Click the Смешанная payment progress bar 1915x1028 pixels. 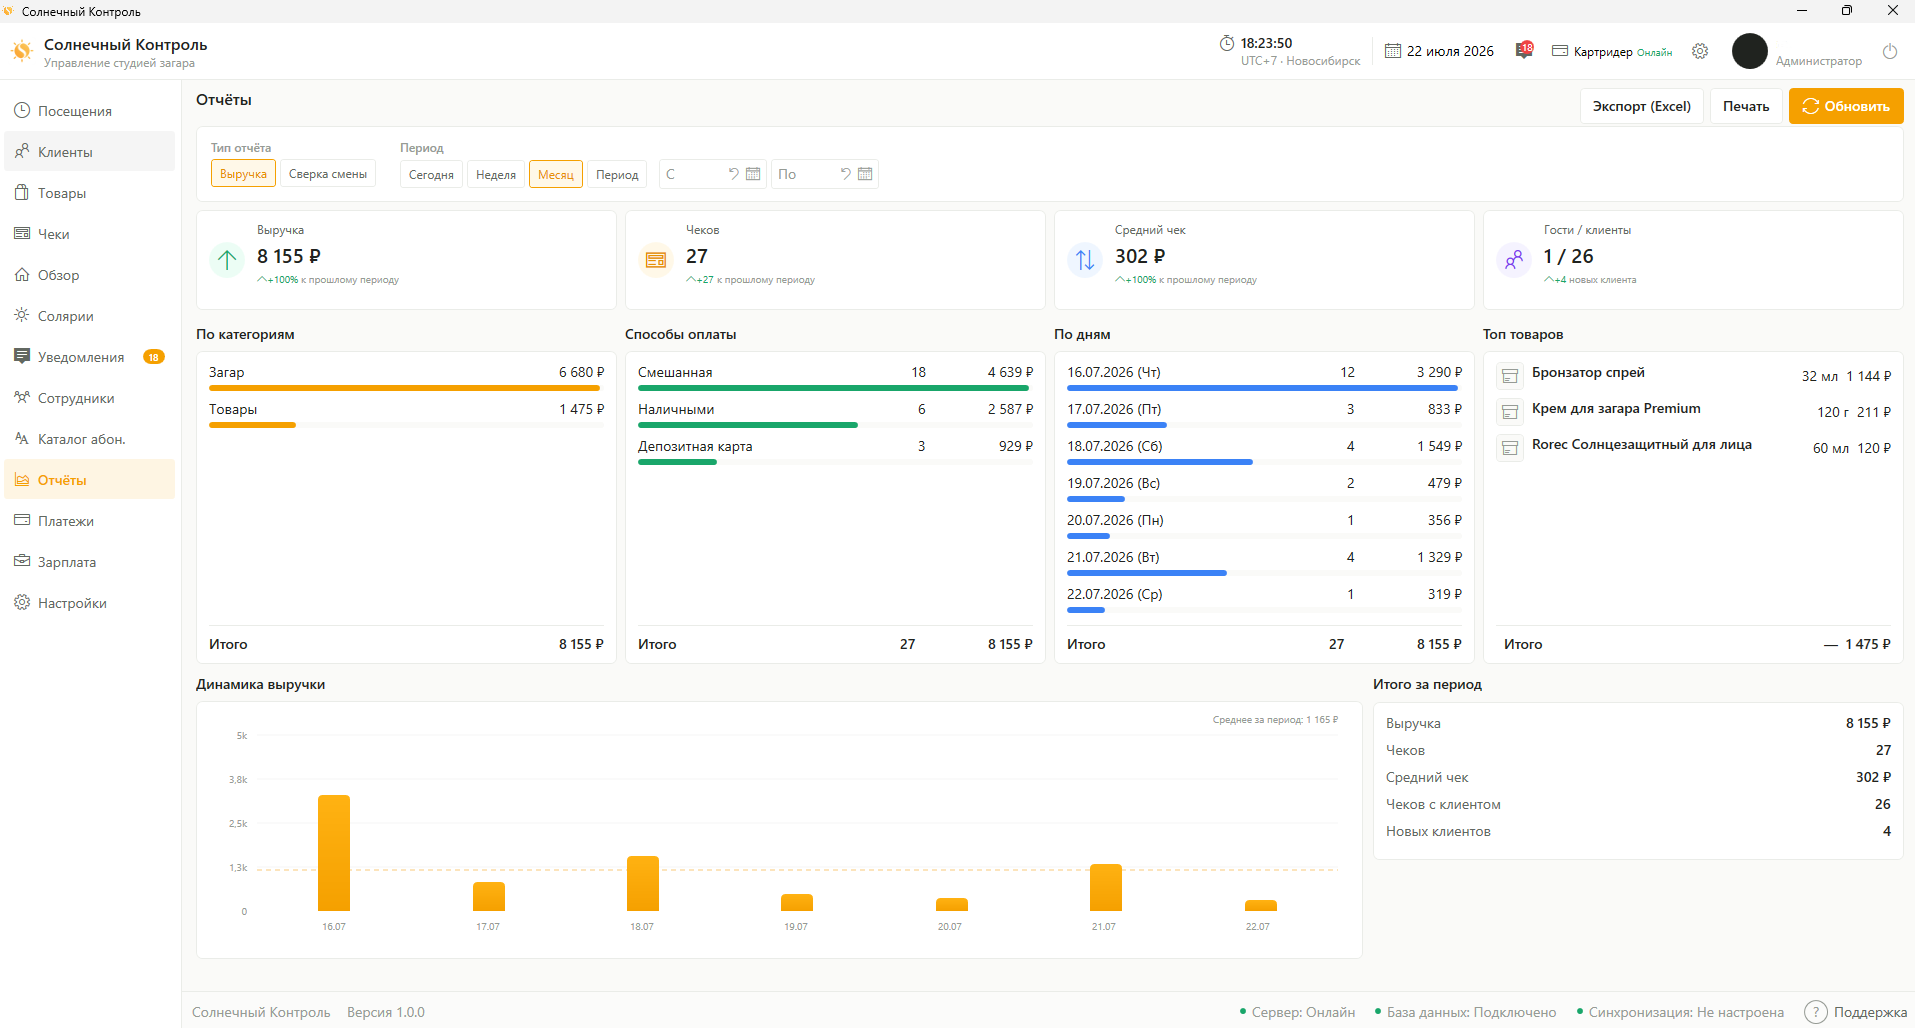835,388
